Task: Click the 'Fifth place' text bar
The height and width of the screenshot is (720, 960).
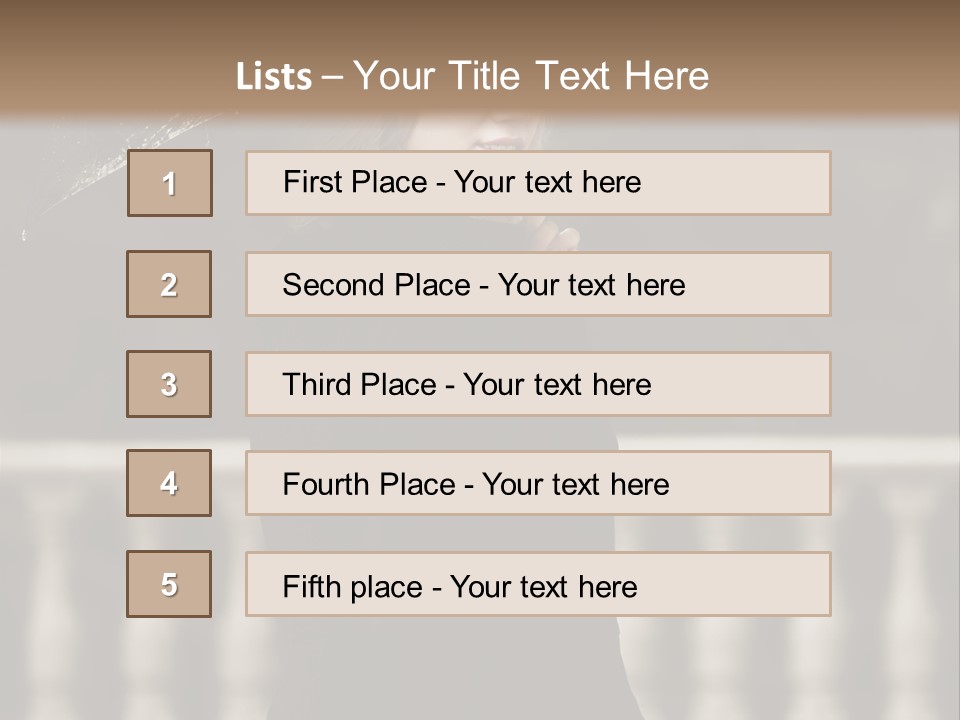Action: pyautogui.click(x=538, y=584)
